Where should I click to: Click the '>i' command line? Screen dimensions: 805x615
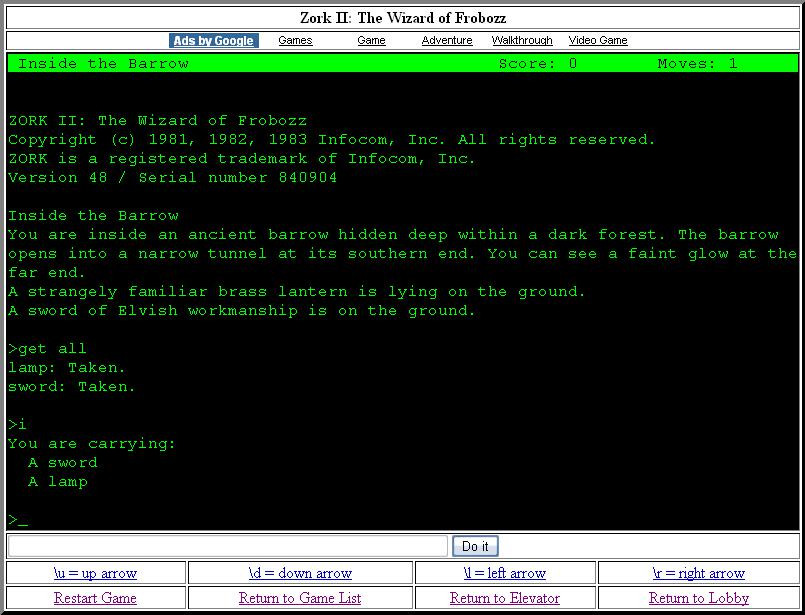pos(17,425)
